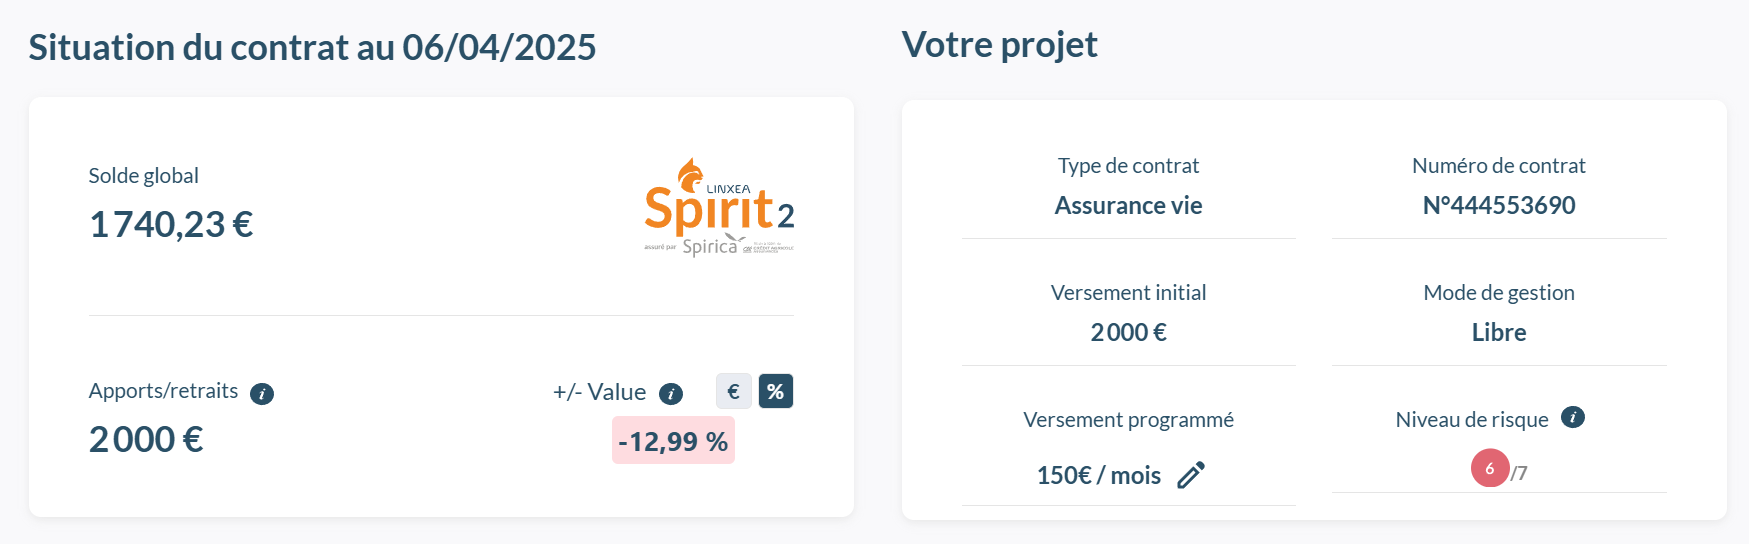Screen dimensions: 1749x544
Task: Switch +/- Value display to percent
Action: (776, 391)
